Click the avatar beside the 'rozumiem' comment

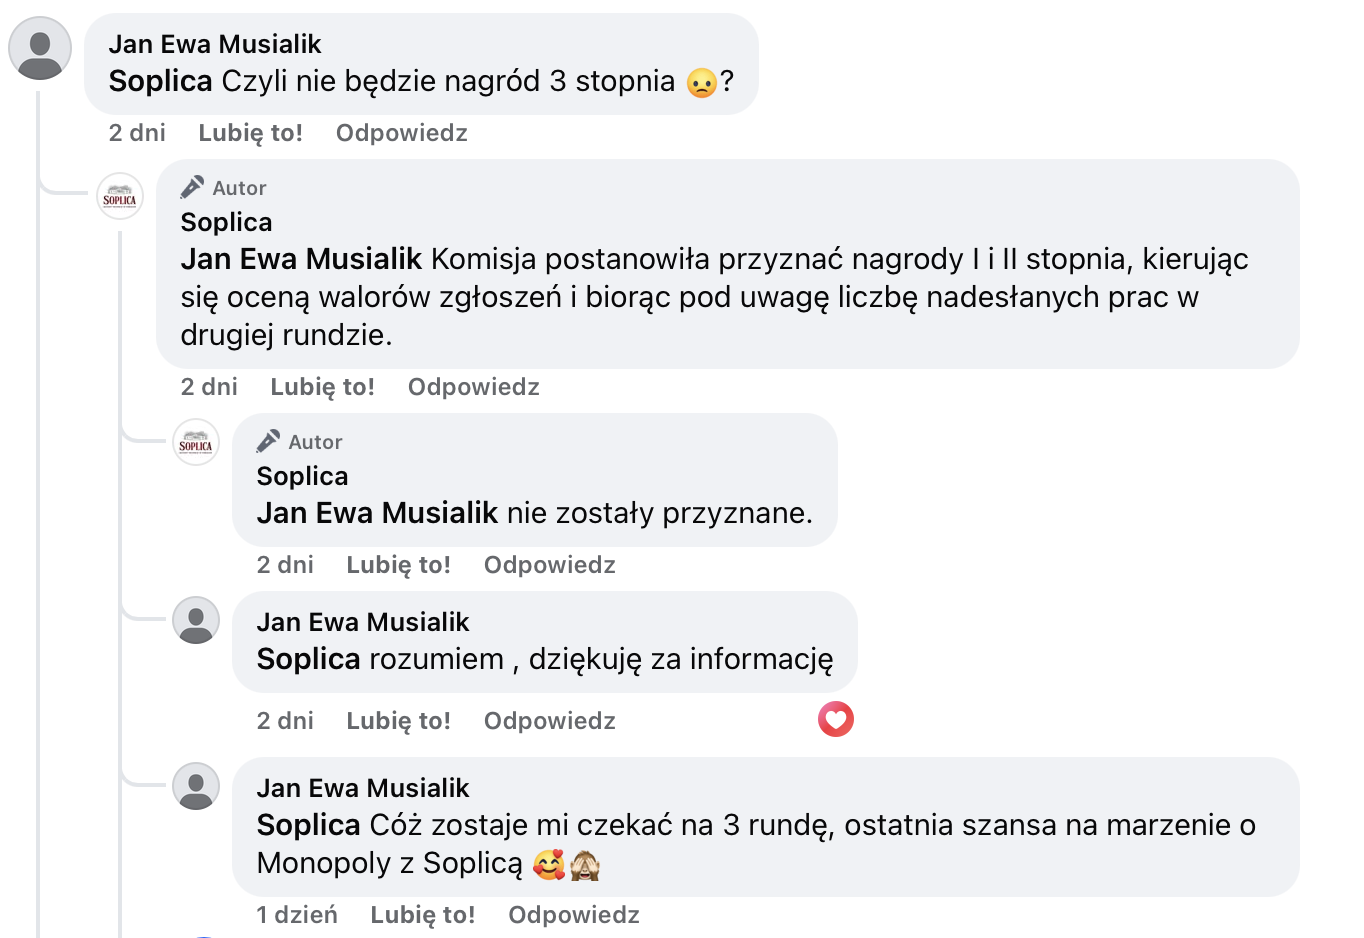(196, 620)
